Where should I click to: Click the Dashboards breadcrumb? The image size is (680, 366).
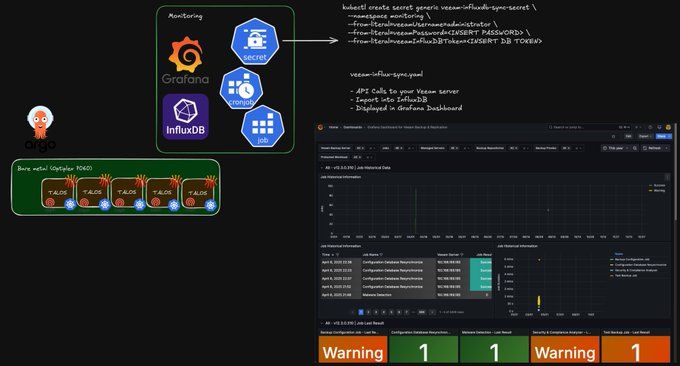353,127
